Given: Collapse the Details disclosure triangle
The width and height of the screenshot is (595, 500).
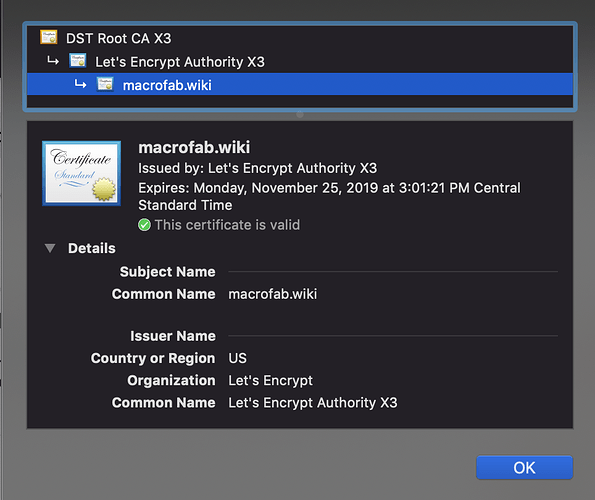Looking at the screenshot, I should coord(50,248).
